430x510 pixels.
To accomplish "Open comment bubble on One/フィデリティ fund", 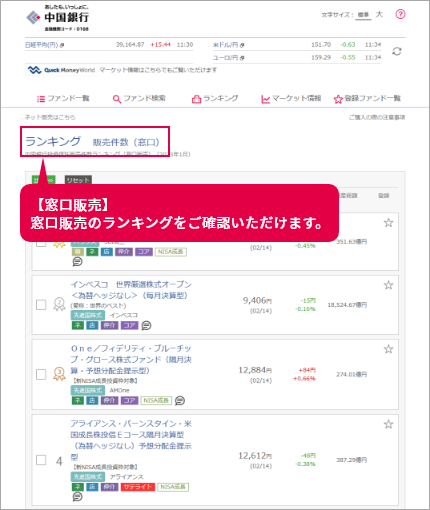I will (x=180, y=401).
